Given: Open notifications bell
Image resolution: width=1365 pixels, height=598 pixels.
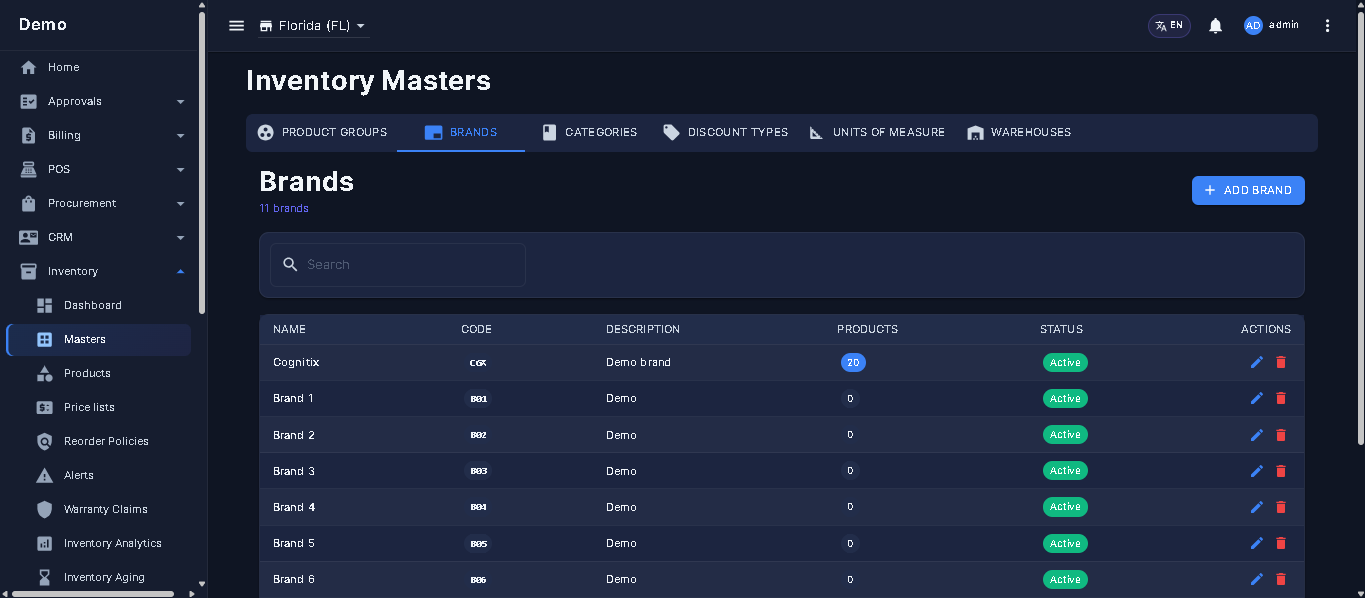Looking at the screenshot, I should 1216,26.
